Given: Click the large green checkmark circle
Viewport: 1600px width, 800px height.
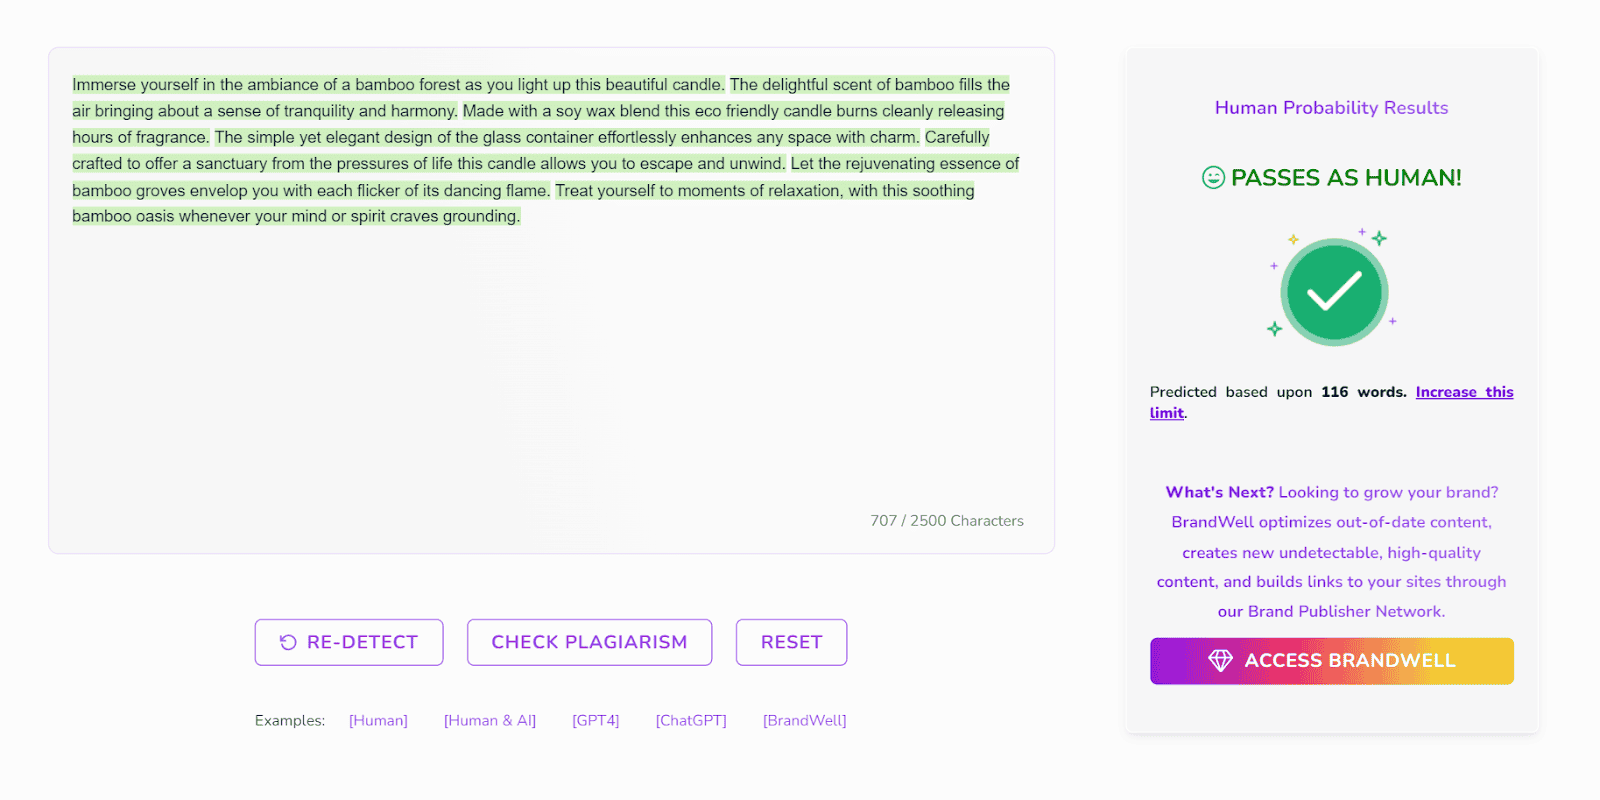Looking at the screenshot, I should pos(1334,292).
